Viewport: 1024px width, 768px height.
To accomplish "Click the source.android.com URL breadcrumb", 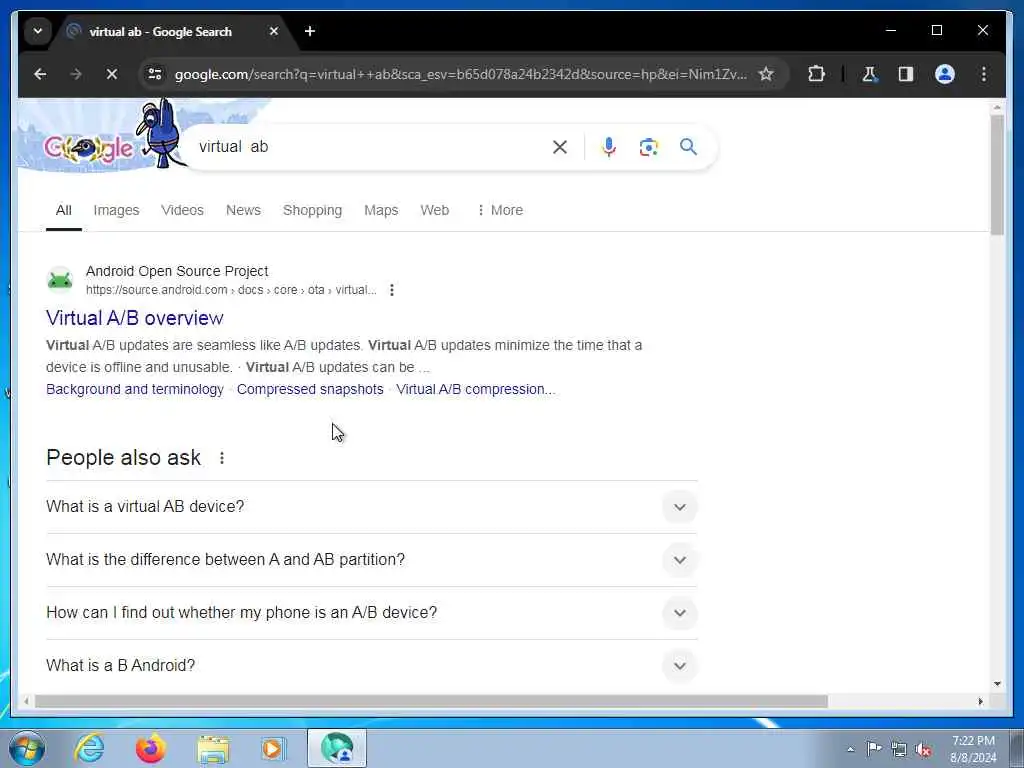I will click(231, 290).
